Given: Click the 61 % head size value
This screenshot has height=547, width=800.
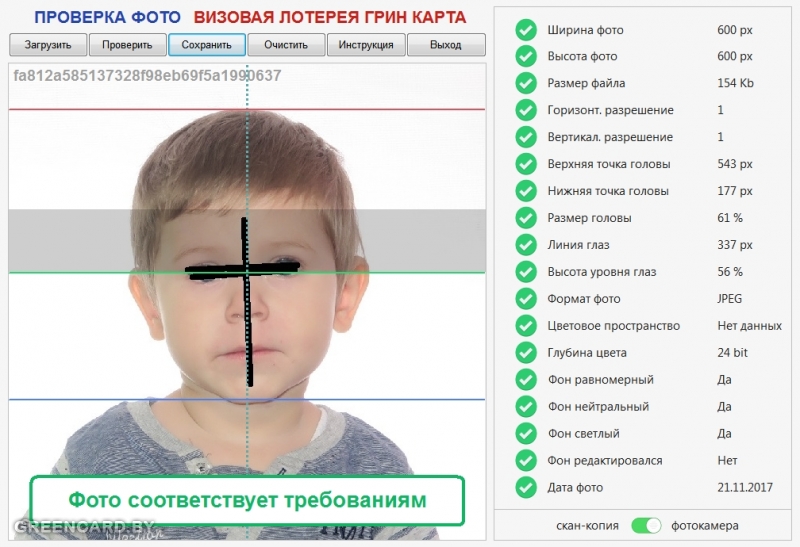Looking at the screenshot, I should point(730,218).
